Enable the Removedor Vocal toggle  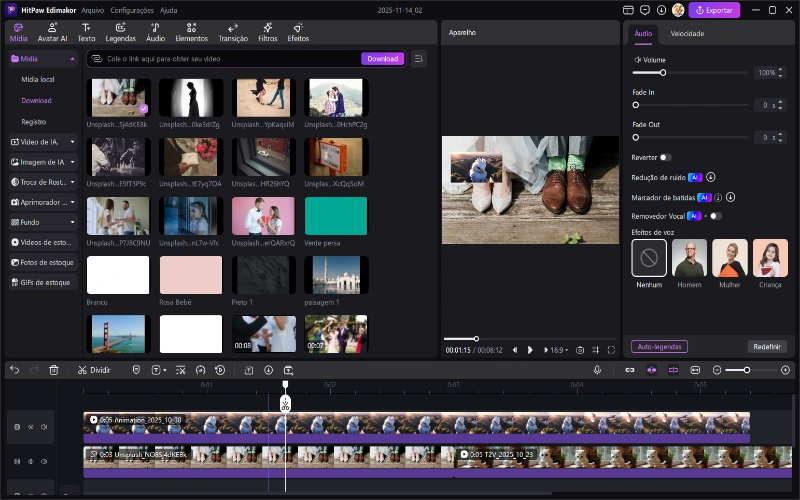[x=715, y=216]
